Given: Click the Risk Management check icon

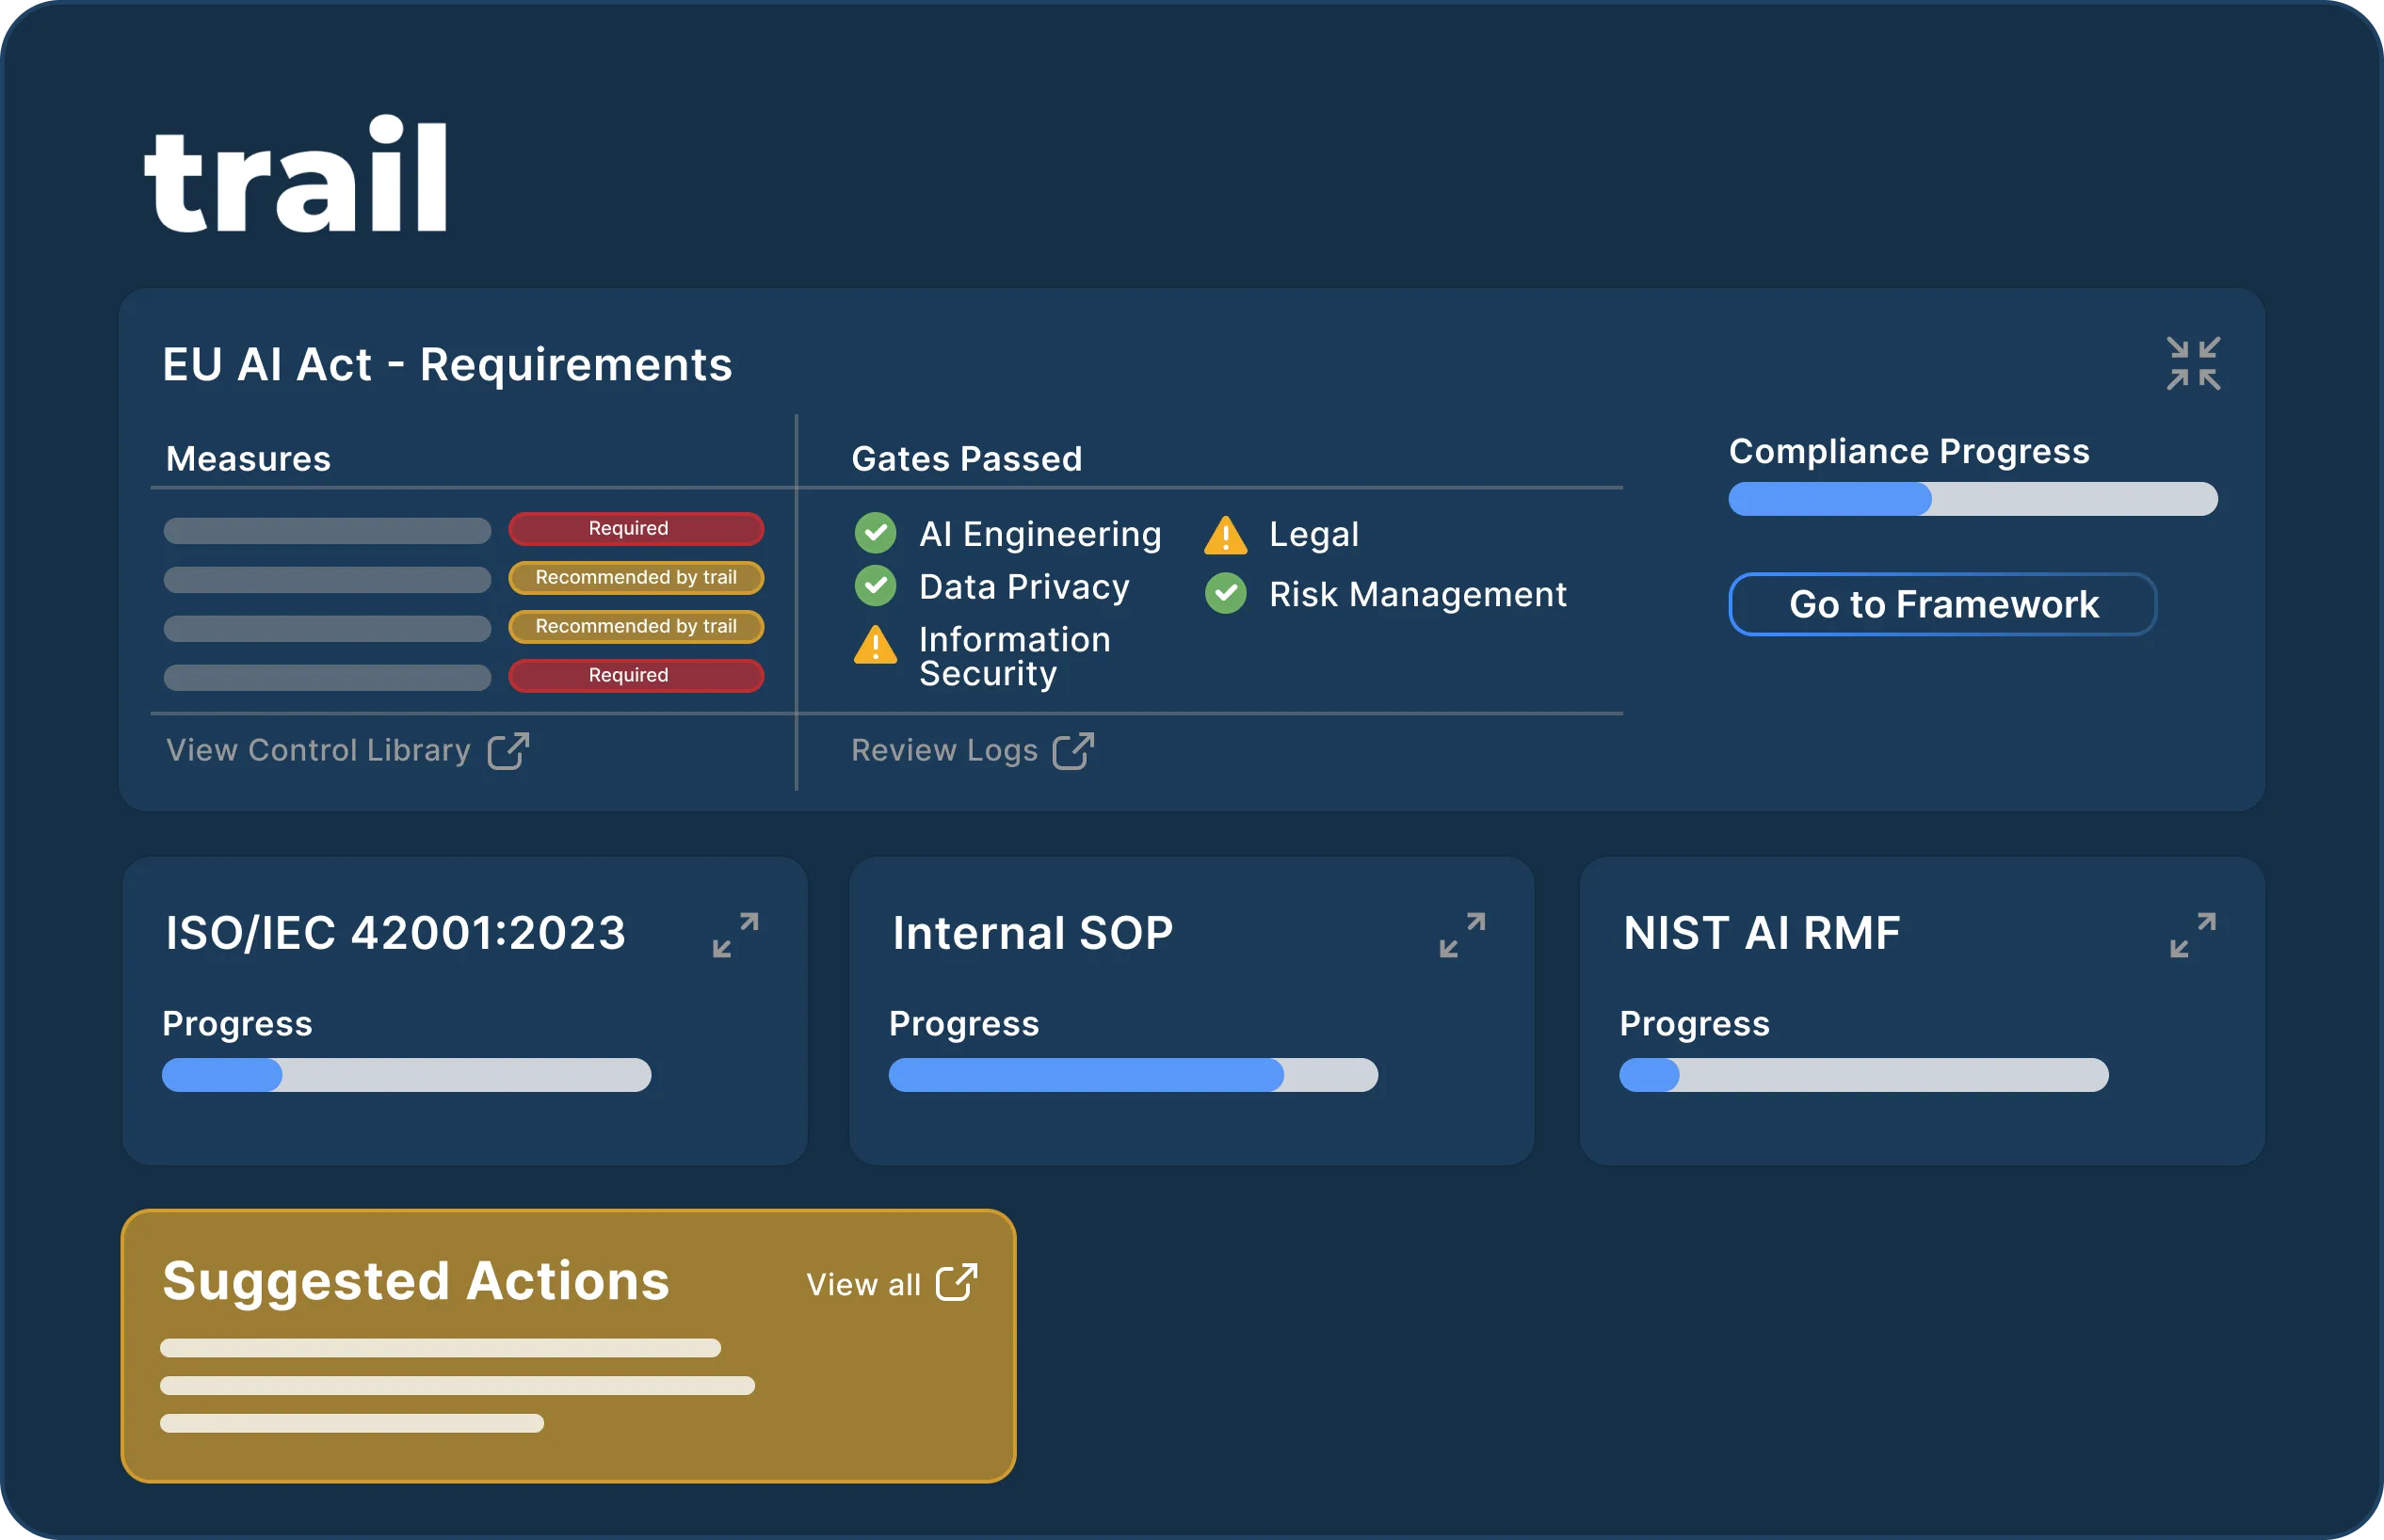Looking at the screenshot, I should (1225, 594).
